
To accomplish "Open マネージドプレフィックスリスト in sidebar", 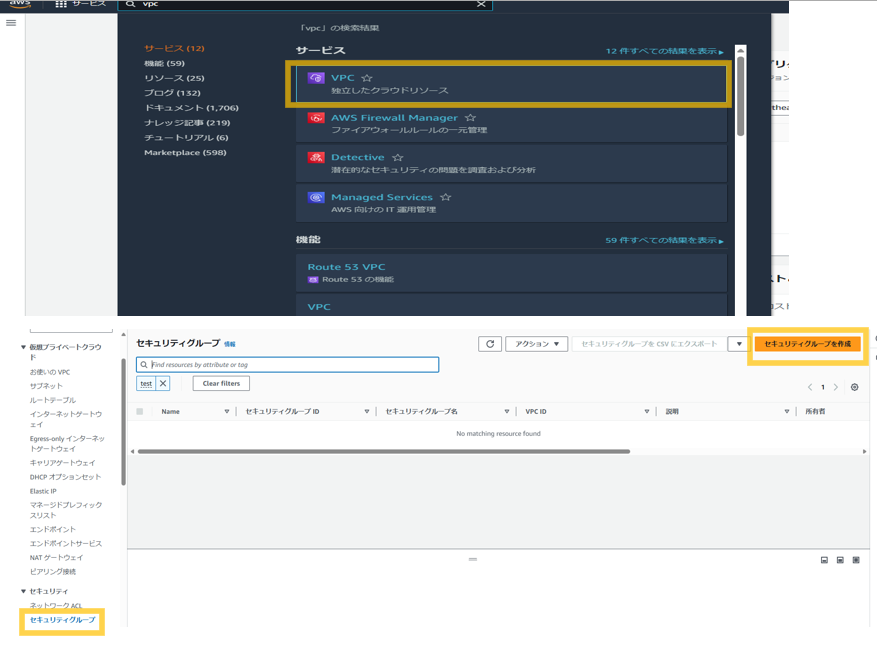I will [x=66, y=510].
